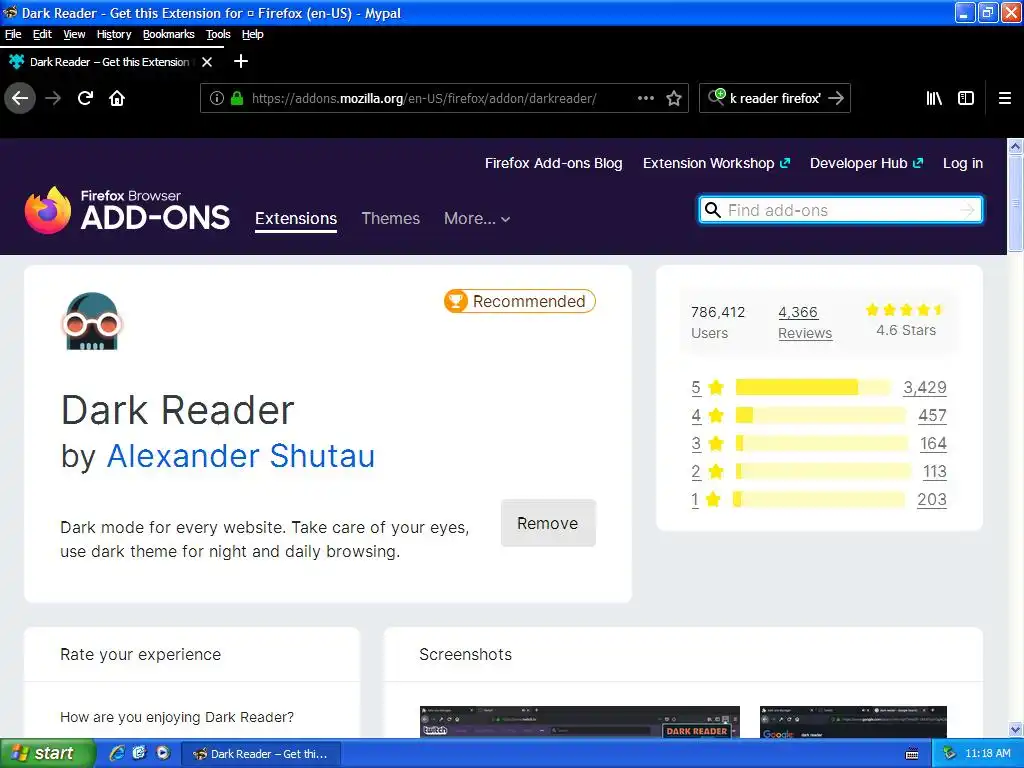
Task: Submit the search bar query arrow
Action: (835, 99)
